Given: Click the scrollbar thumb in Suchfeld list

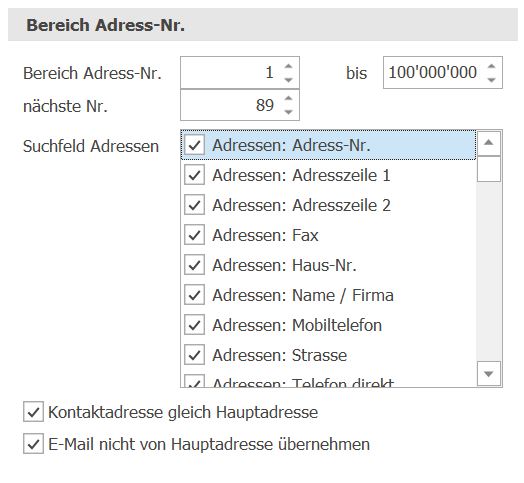Looking at the screenshot, I should 489,169.
